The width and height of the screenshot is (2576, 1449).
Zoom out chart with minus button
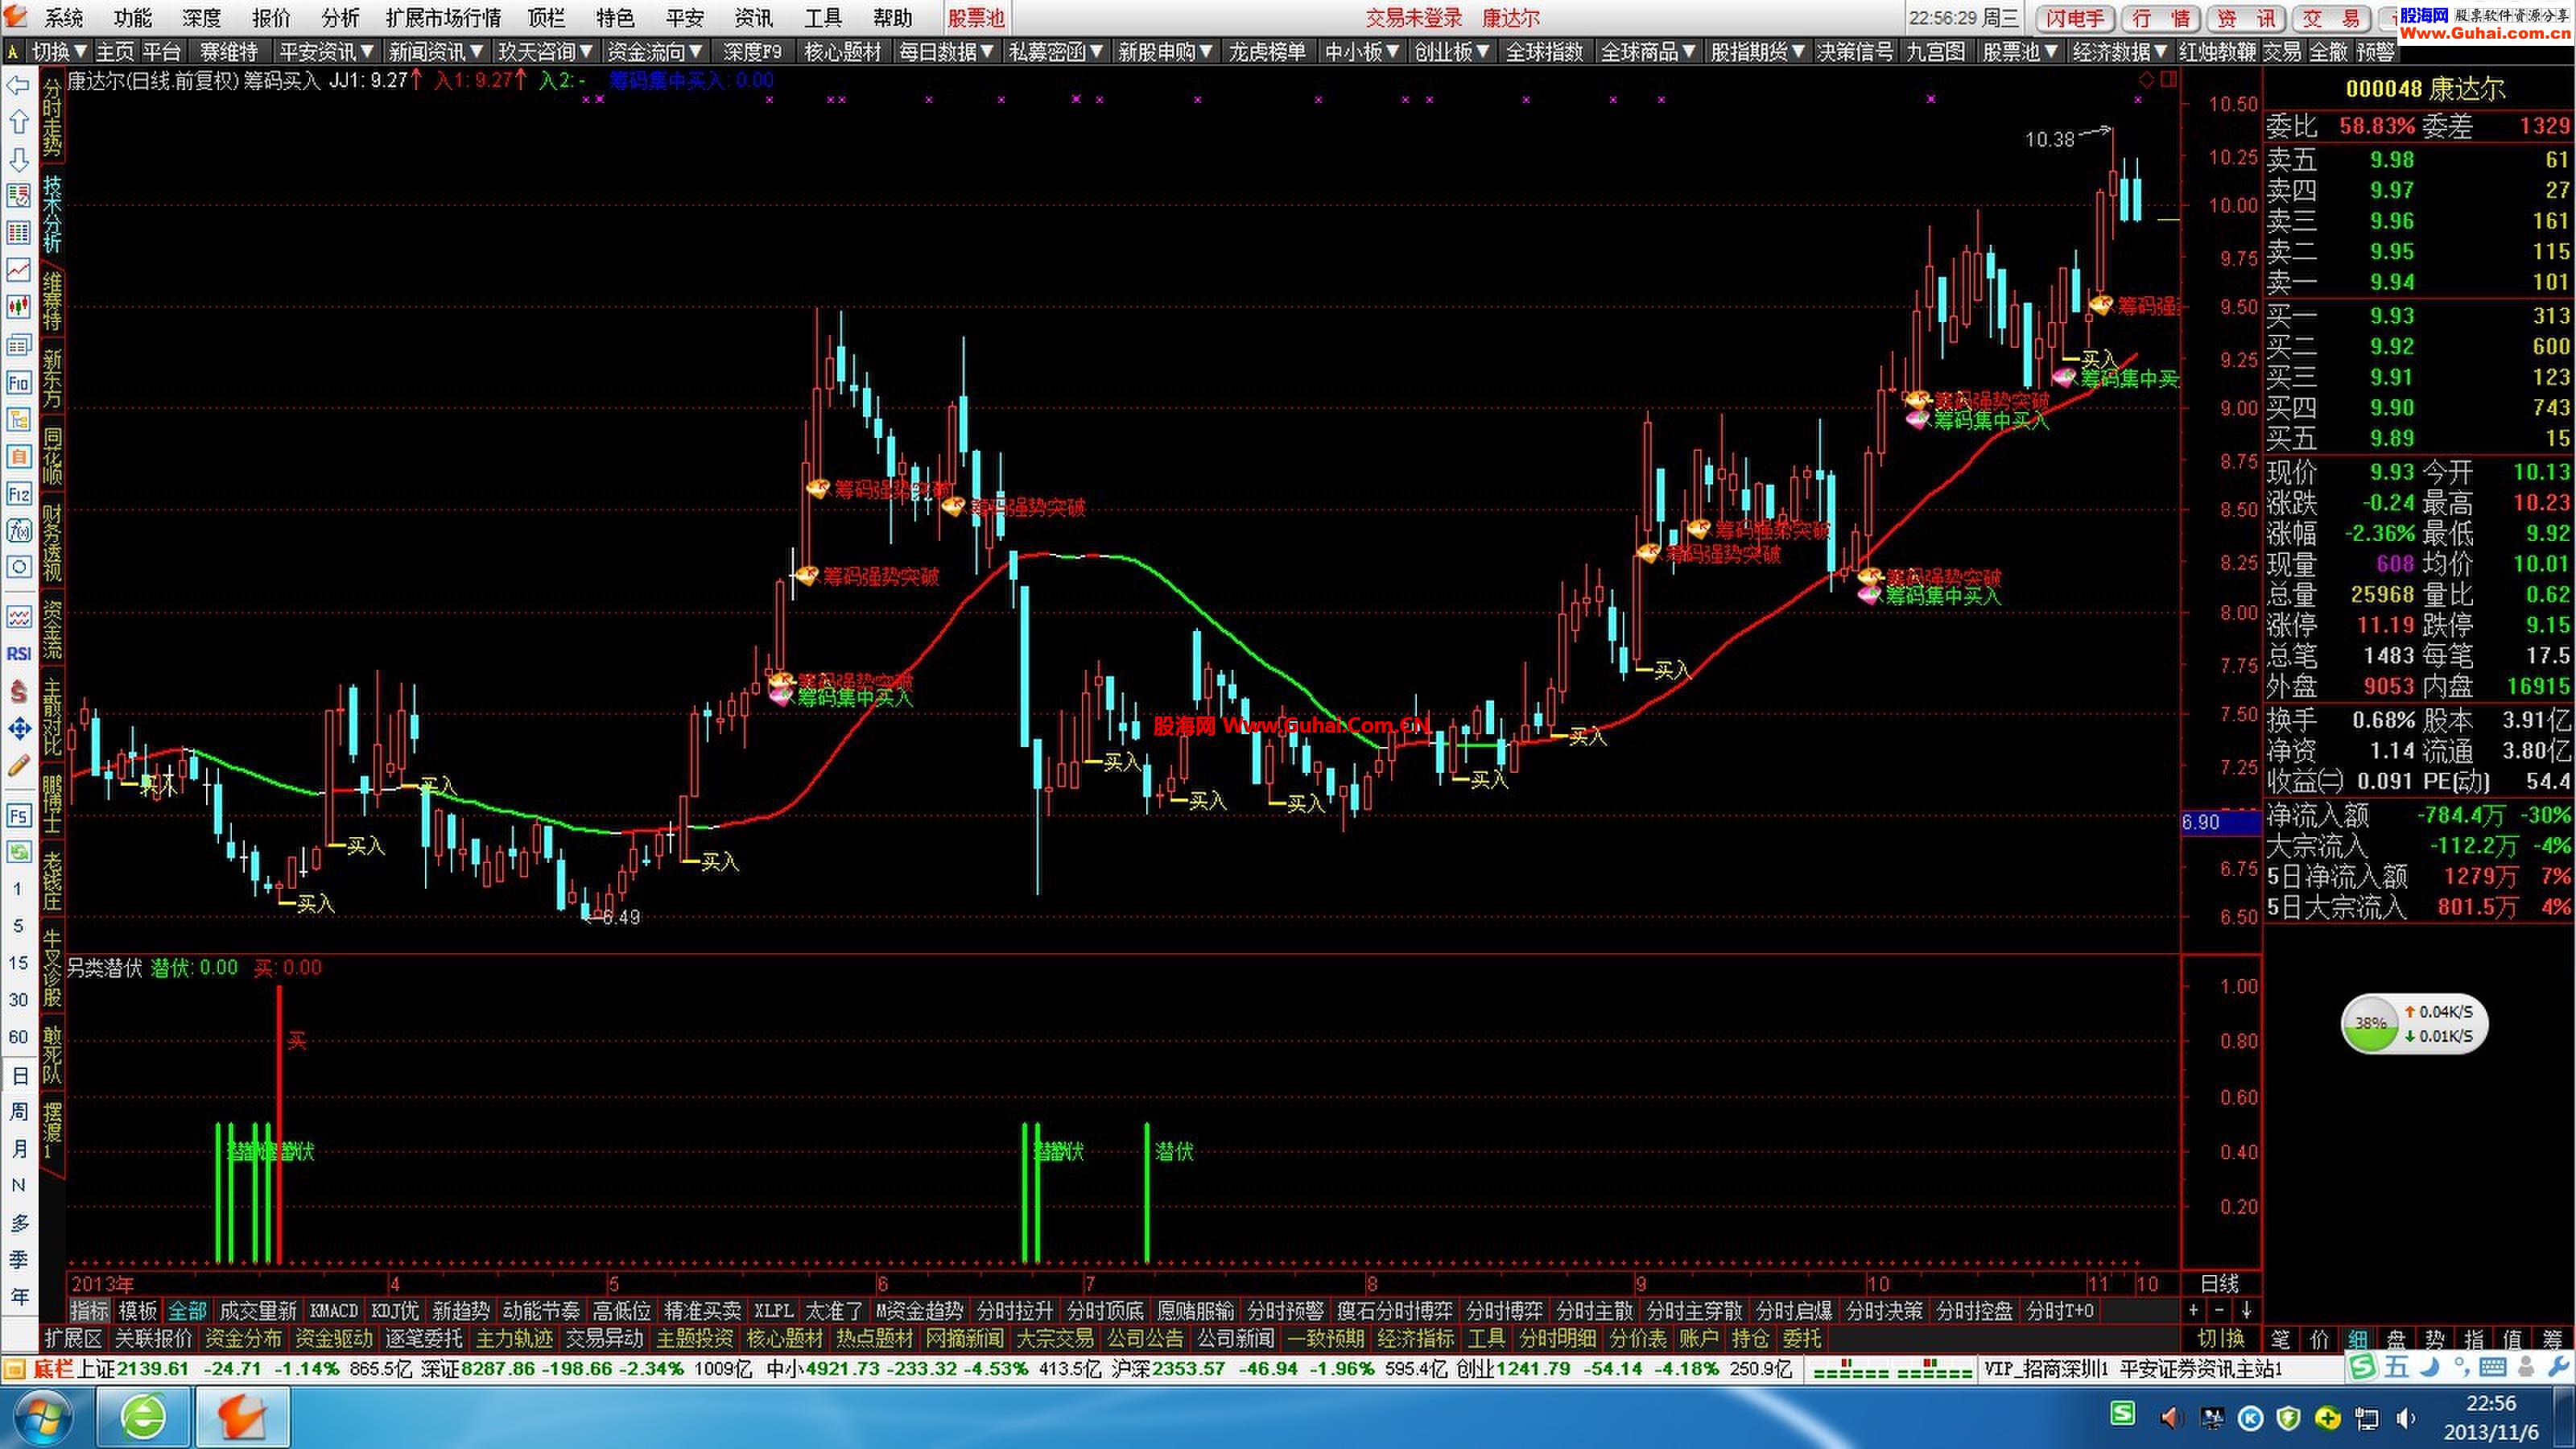(2220, 1310)
